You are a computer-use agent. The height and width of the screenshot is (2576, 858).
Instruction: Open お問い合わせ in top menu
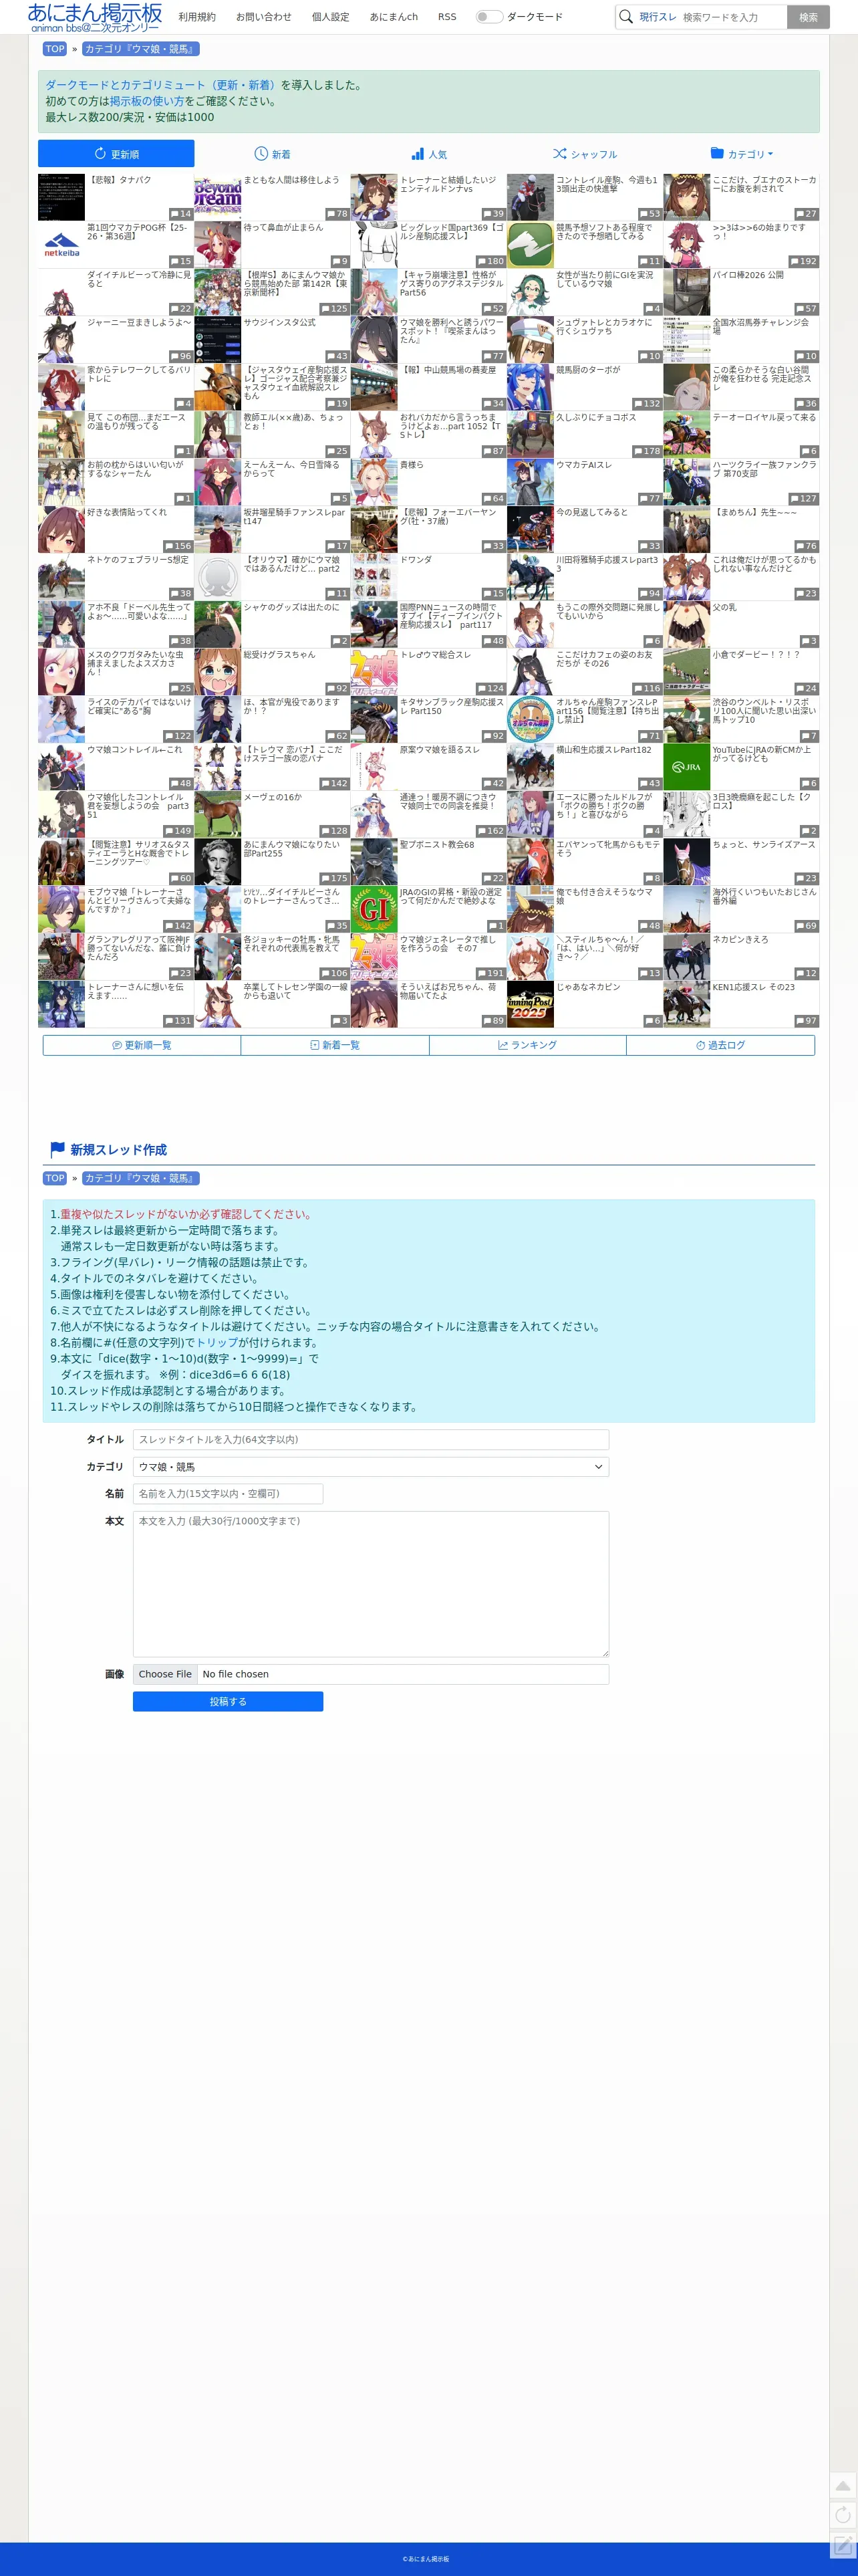click(x=264, y=17)
